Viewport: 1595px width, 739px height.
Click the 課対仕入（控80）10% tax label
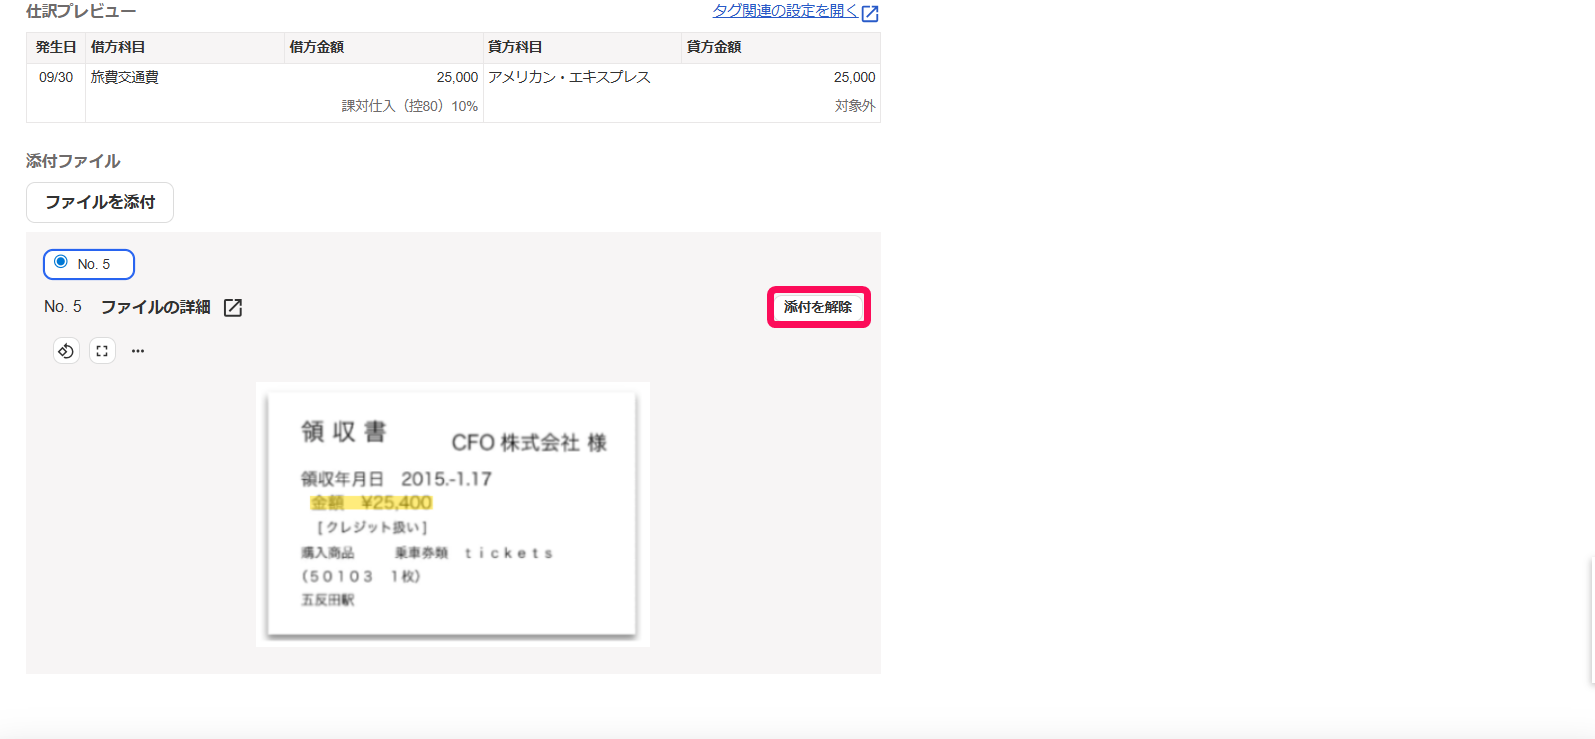pyautogui.click(x=410, y=106)
